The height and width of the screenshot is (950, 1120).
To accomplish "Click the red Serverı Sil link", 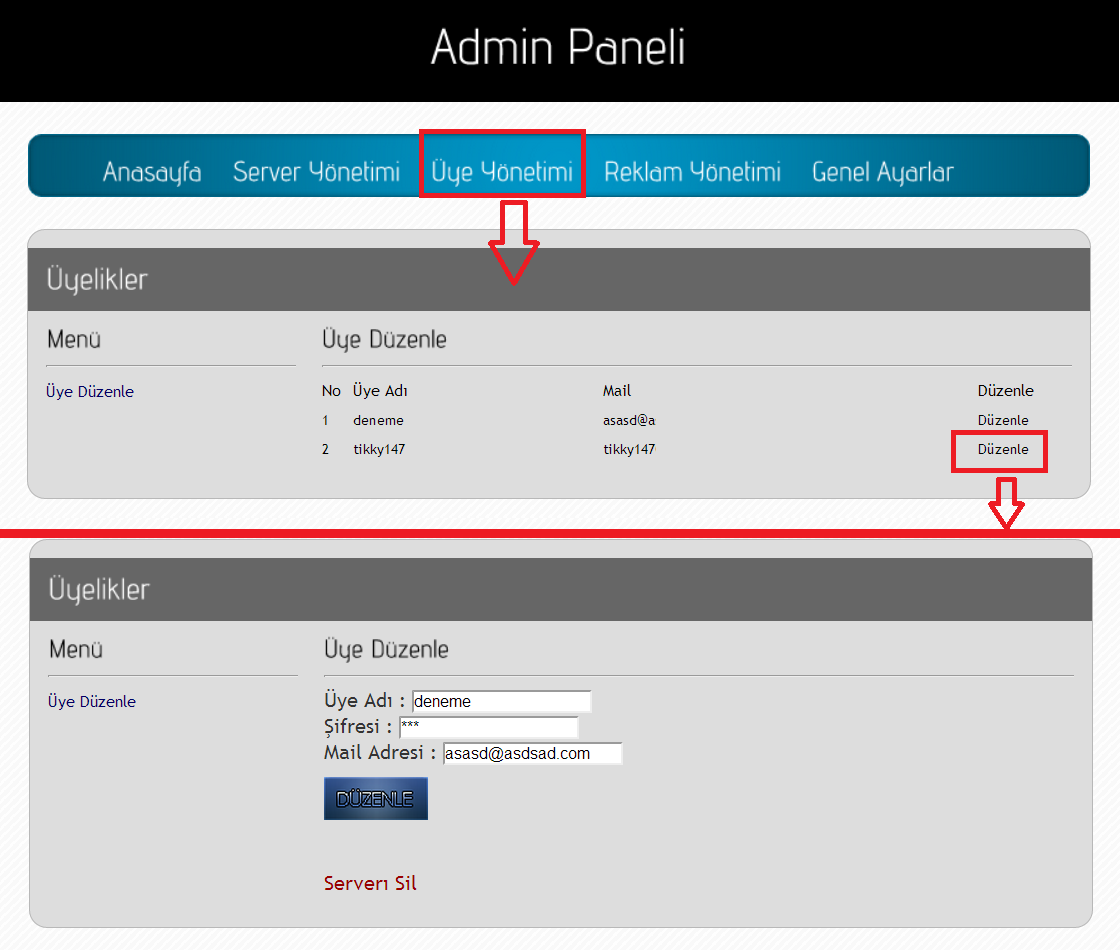I will coord(370,884).
